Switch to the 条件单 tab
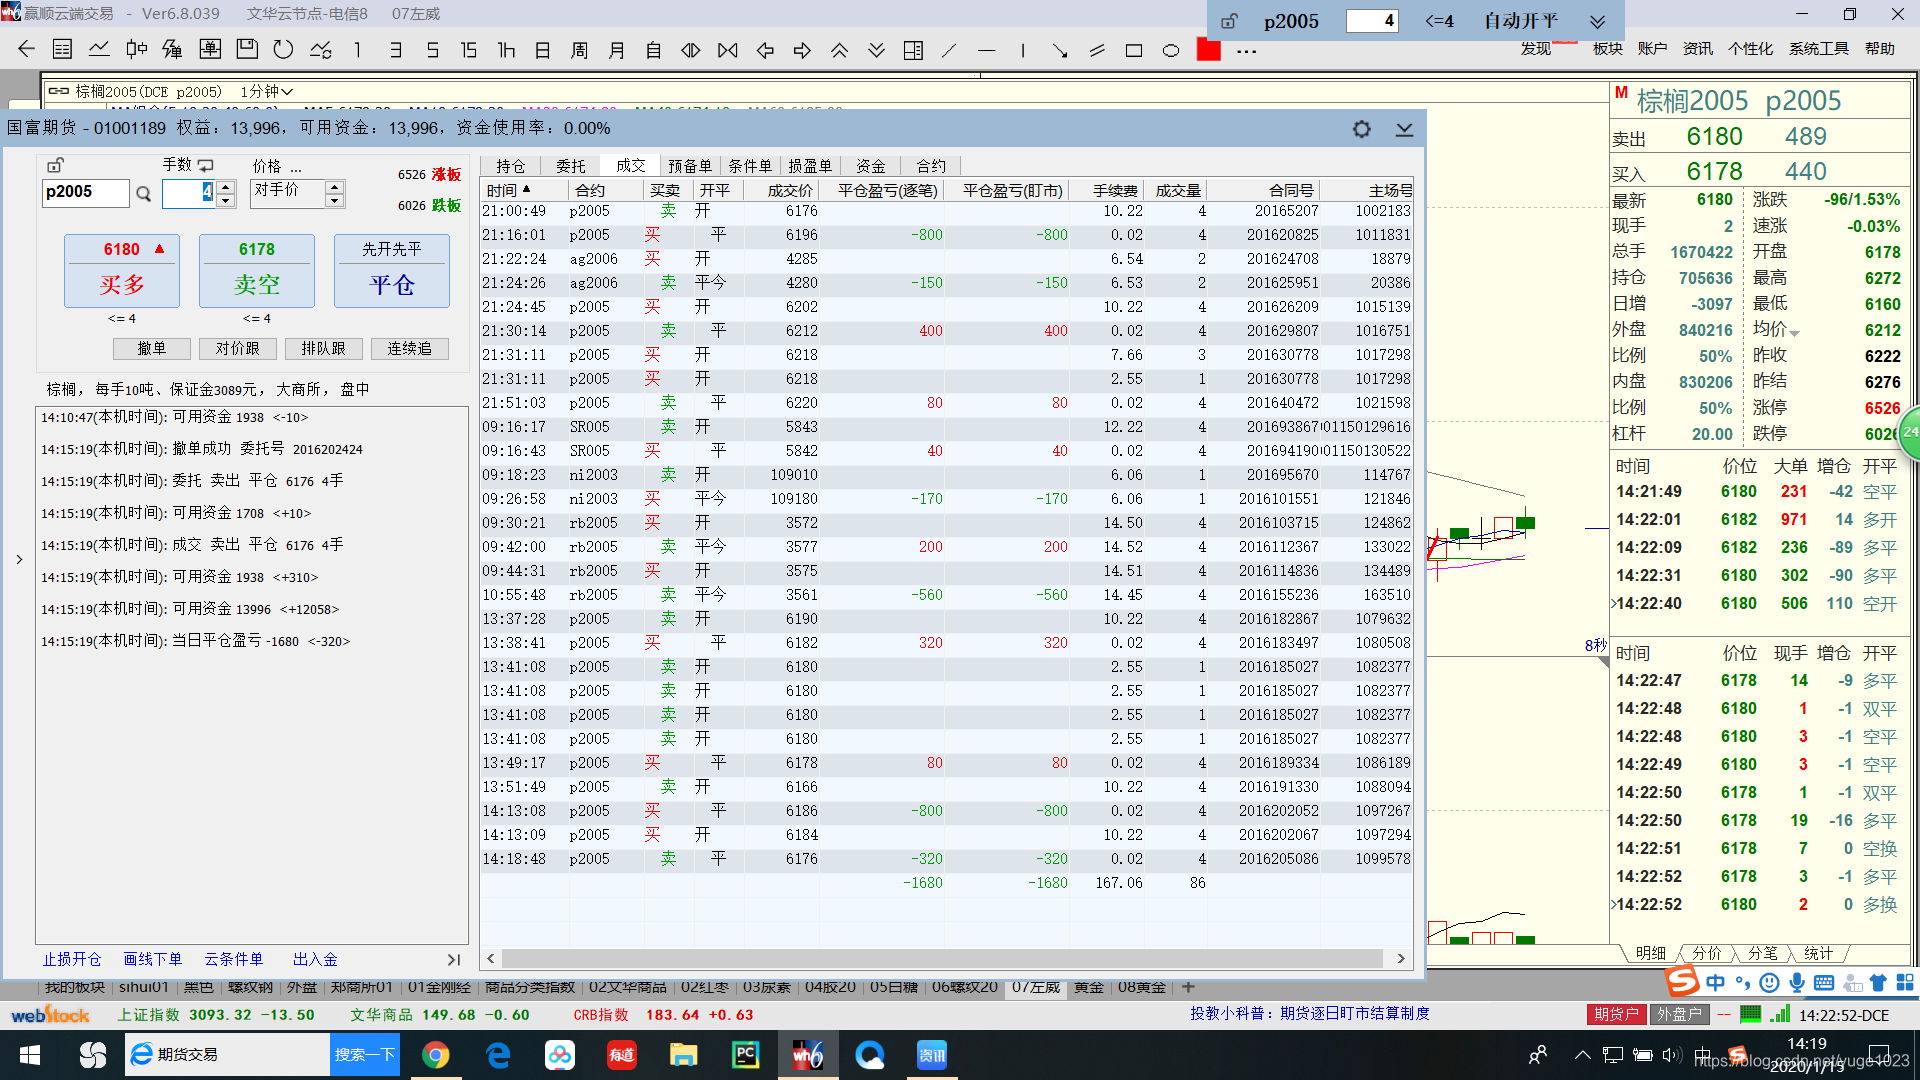This screenshot has height=1080, width=1920. click(x=751, y=166)
